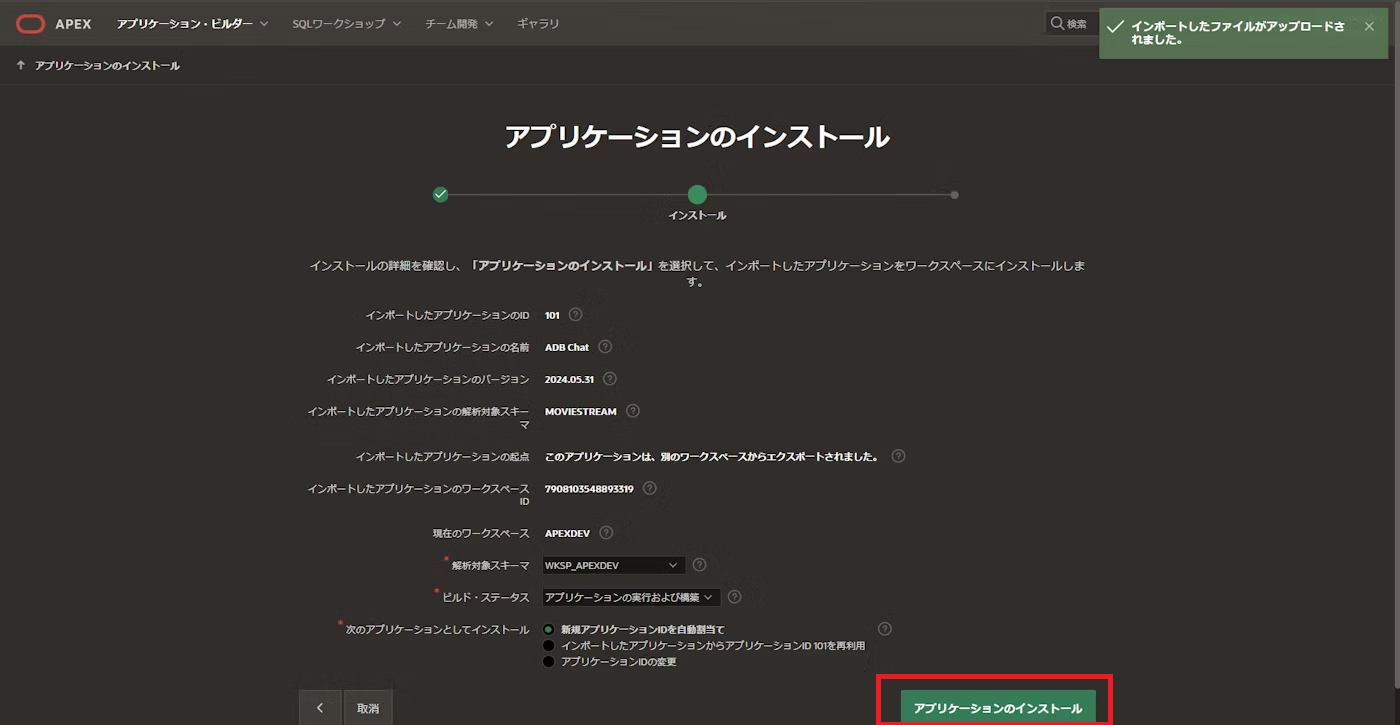Select 新規アプリケーションIDを自動割当て option
The width and height of the screenshot is (1400, 725).
(x=549, y=628)
